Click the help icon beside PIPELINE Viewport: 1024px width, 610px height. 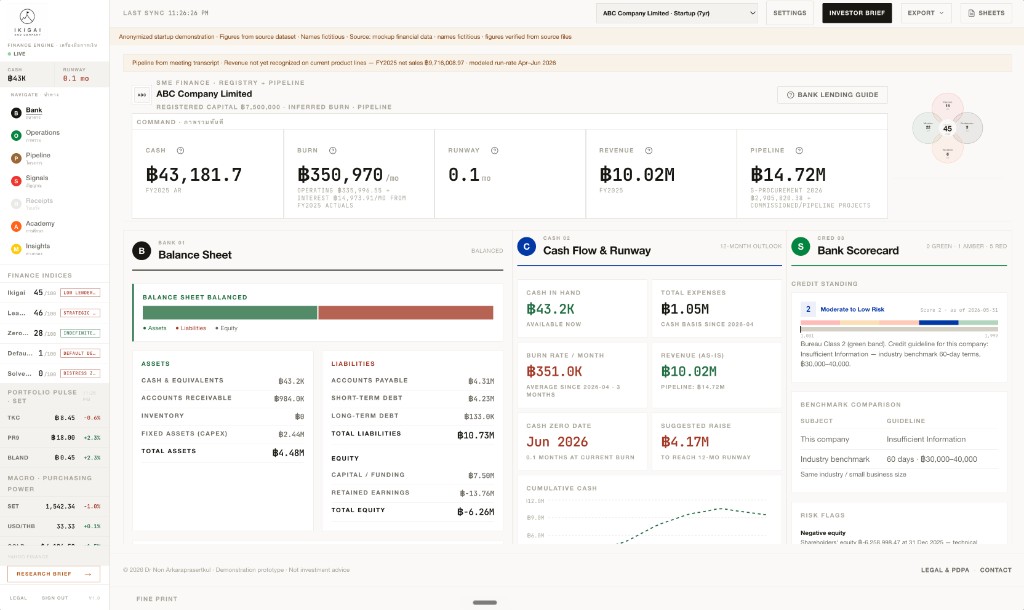coord(799,150)
